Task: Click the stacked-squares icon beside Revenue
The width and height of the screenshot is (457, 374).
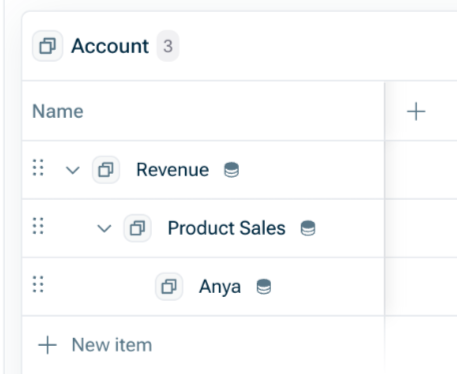Action: (x=106, y=170)
